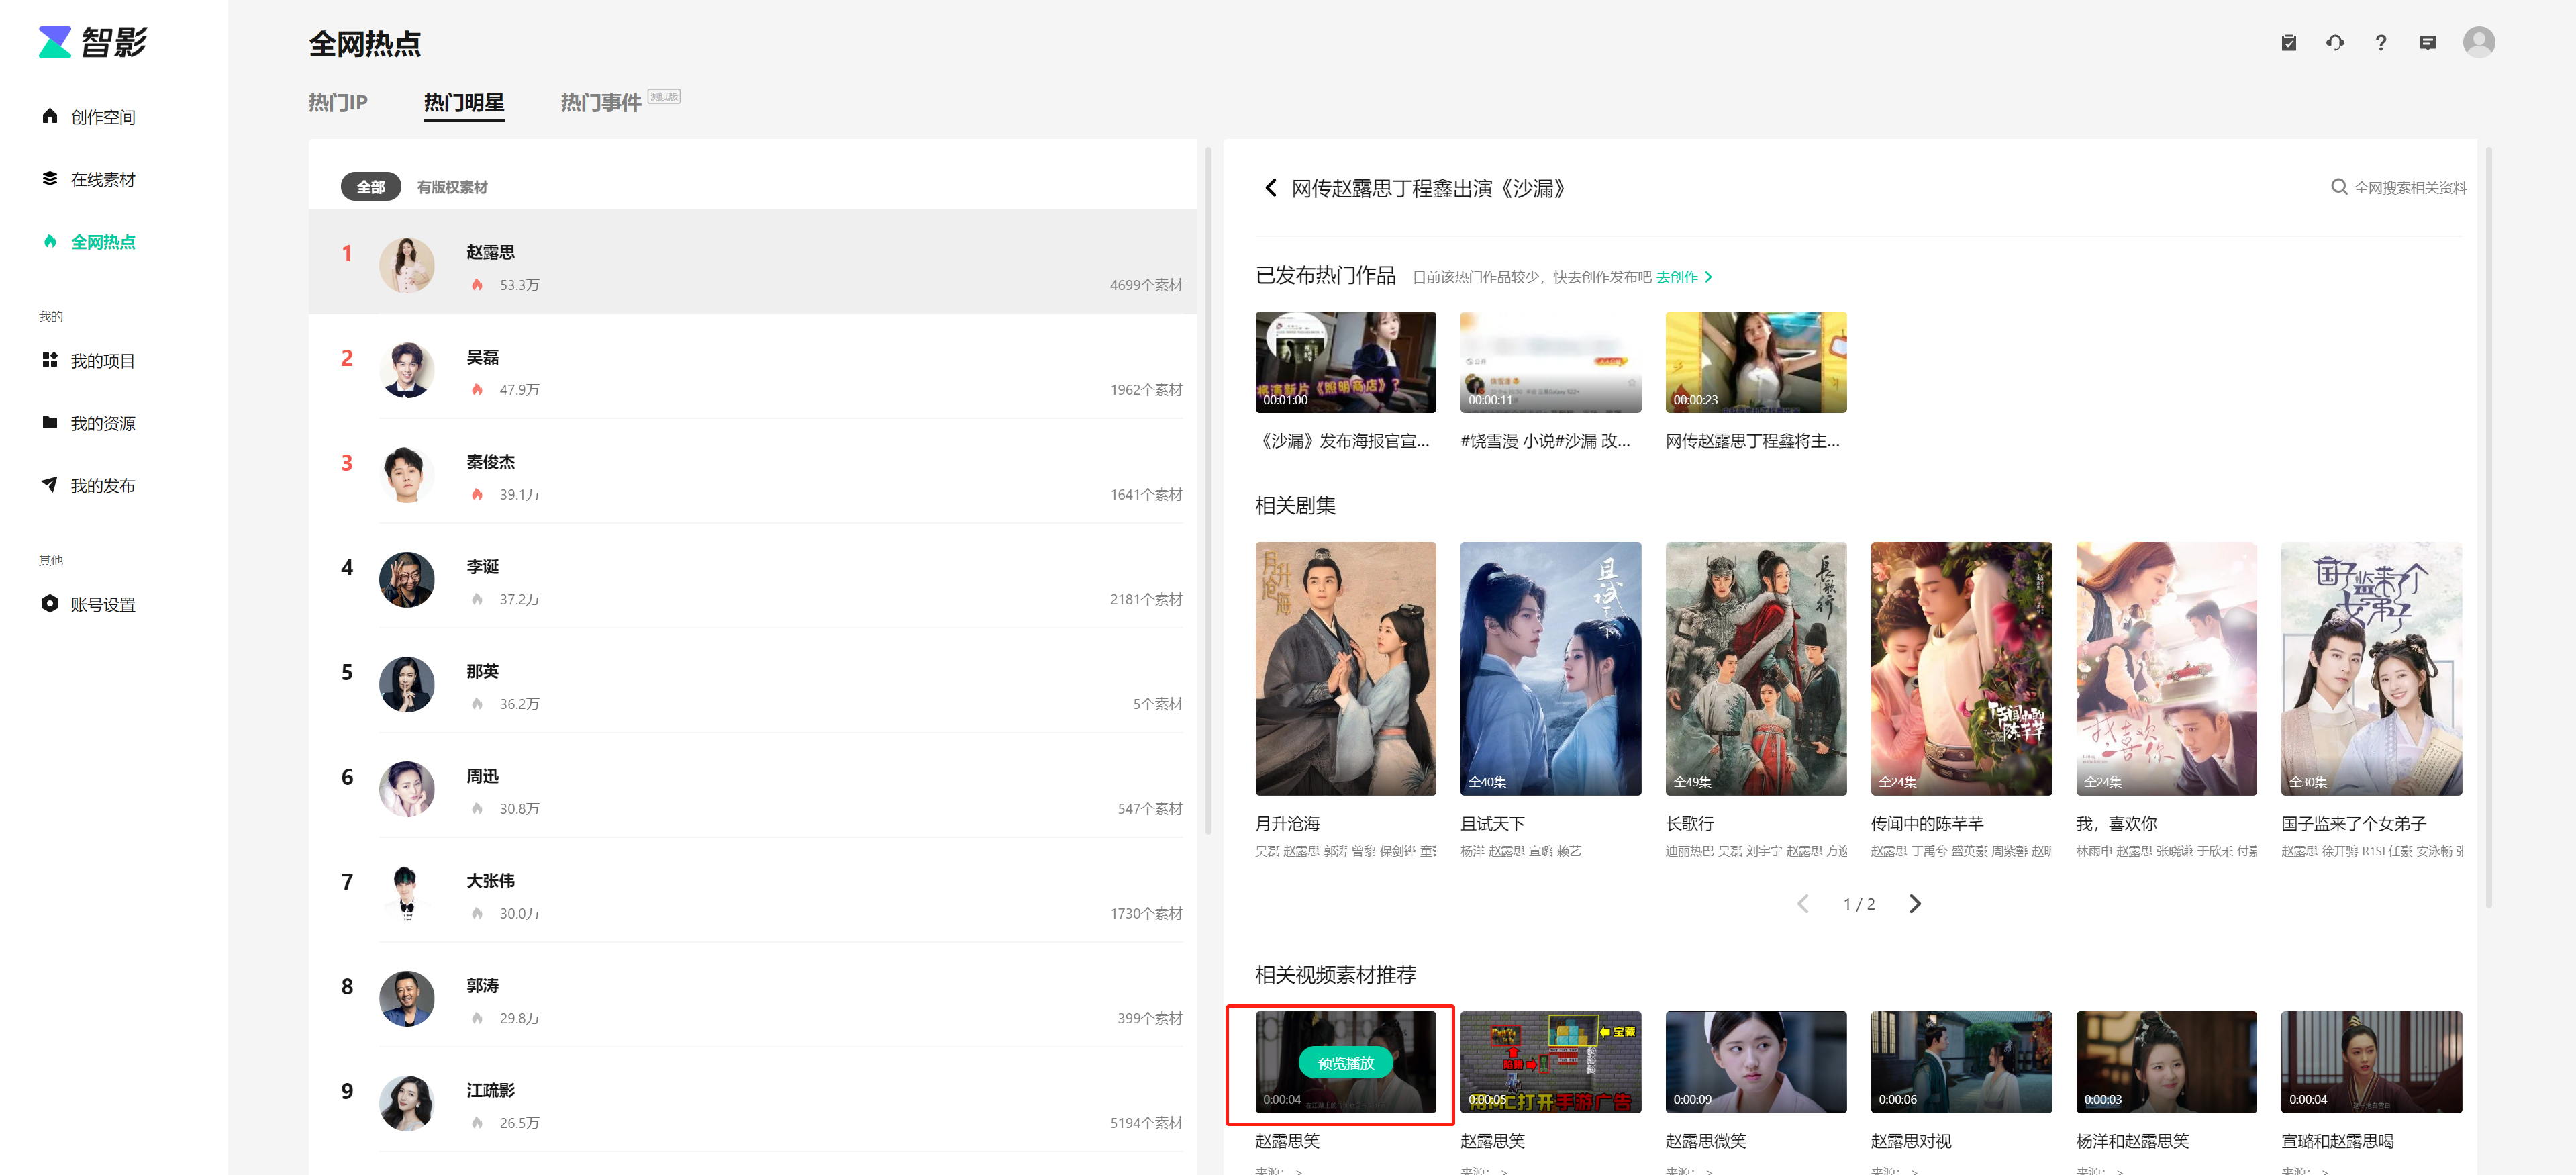Open the 国子监来了个女弟子 poster
This screenshot has width=2576, height=1175.
click(2371, 669)
